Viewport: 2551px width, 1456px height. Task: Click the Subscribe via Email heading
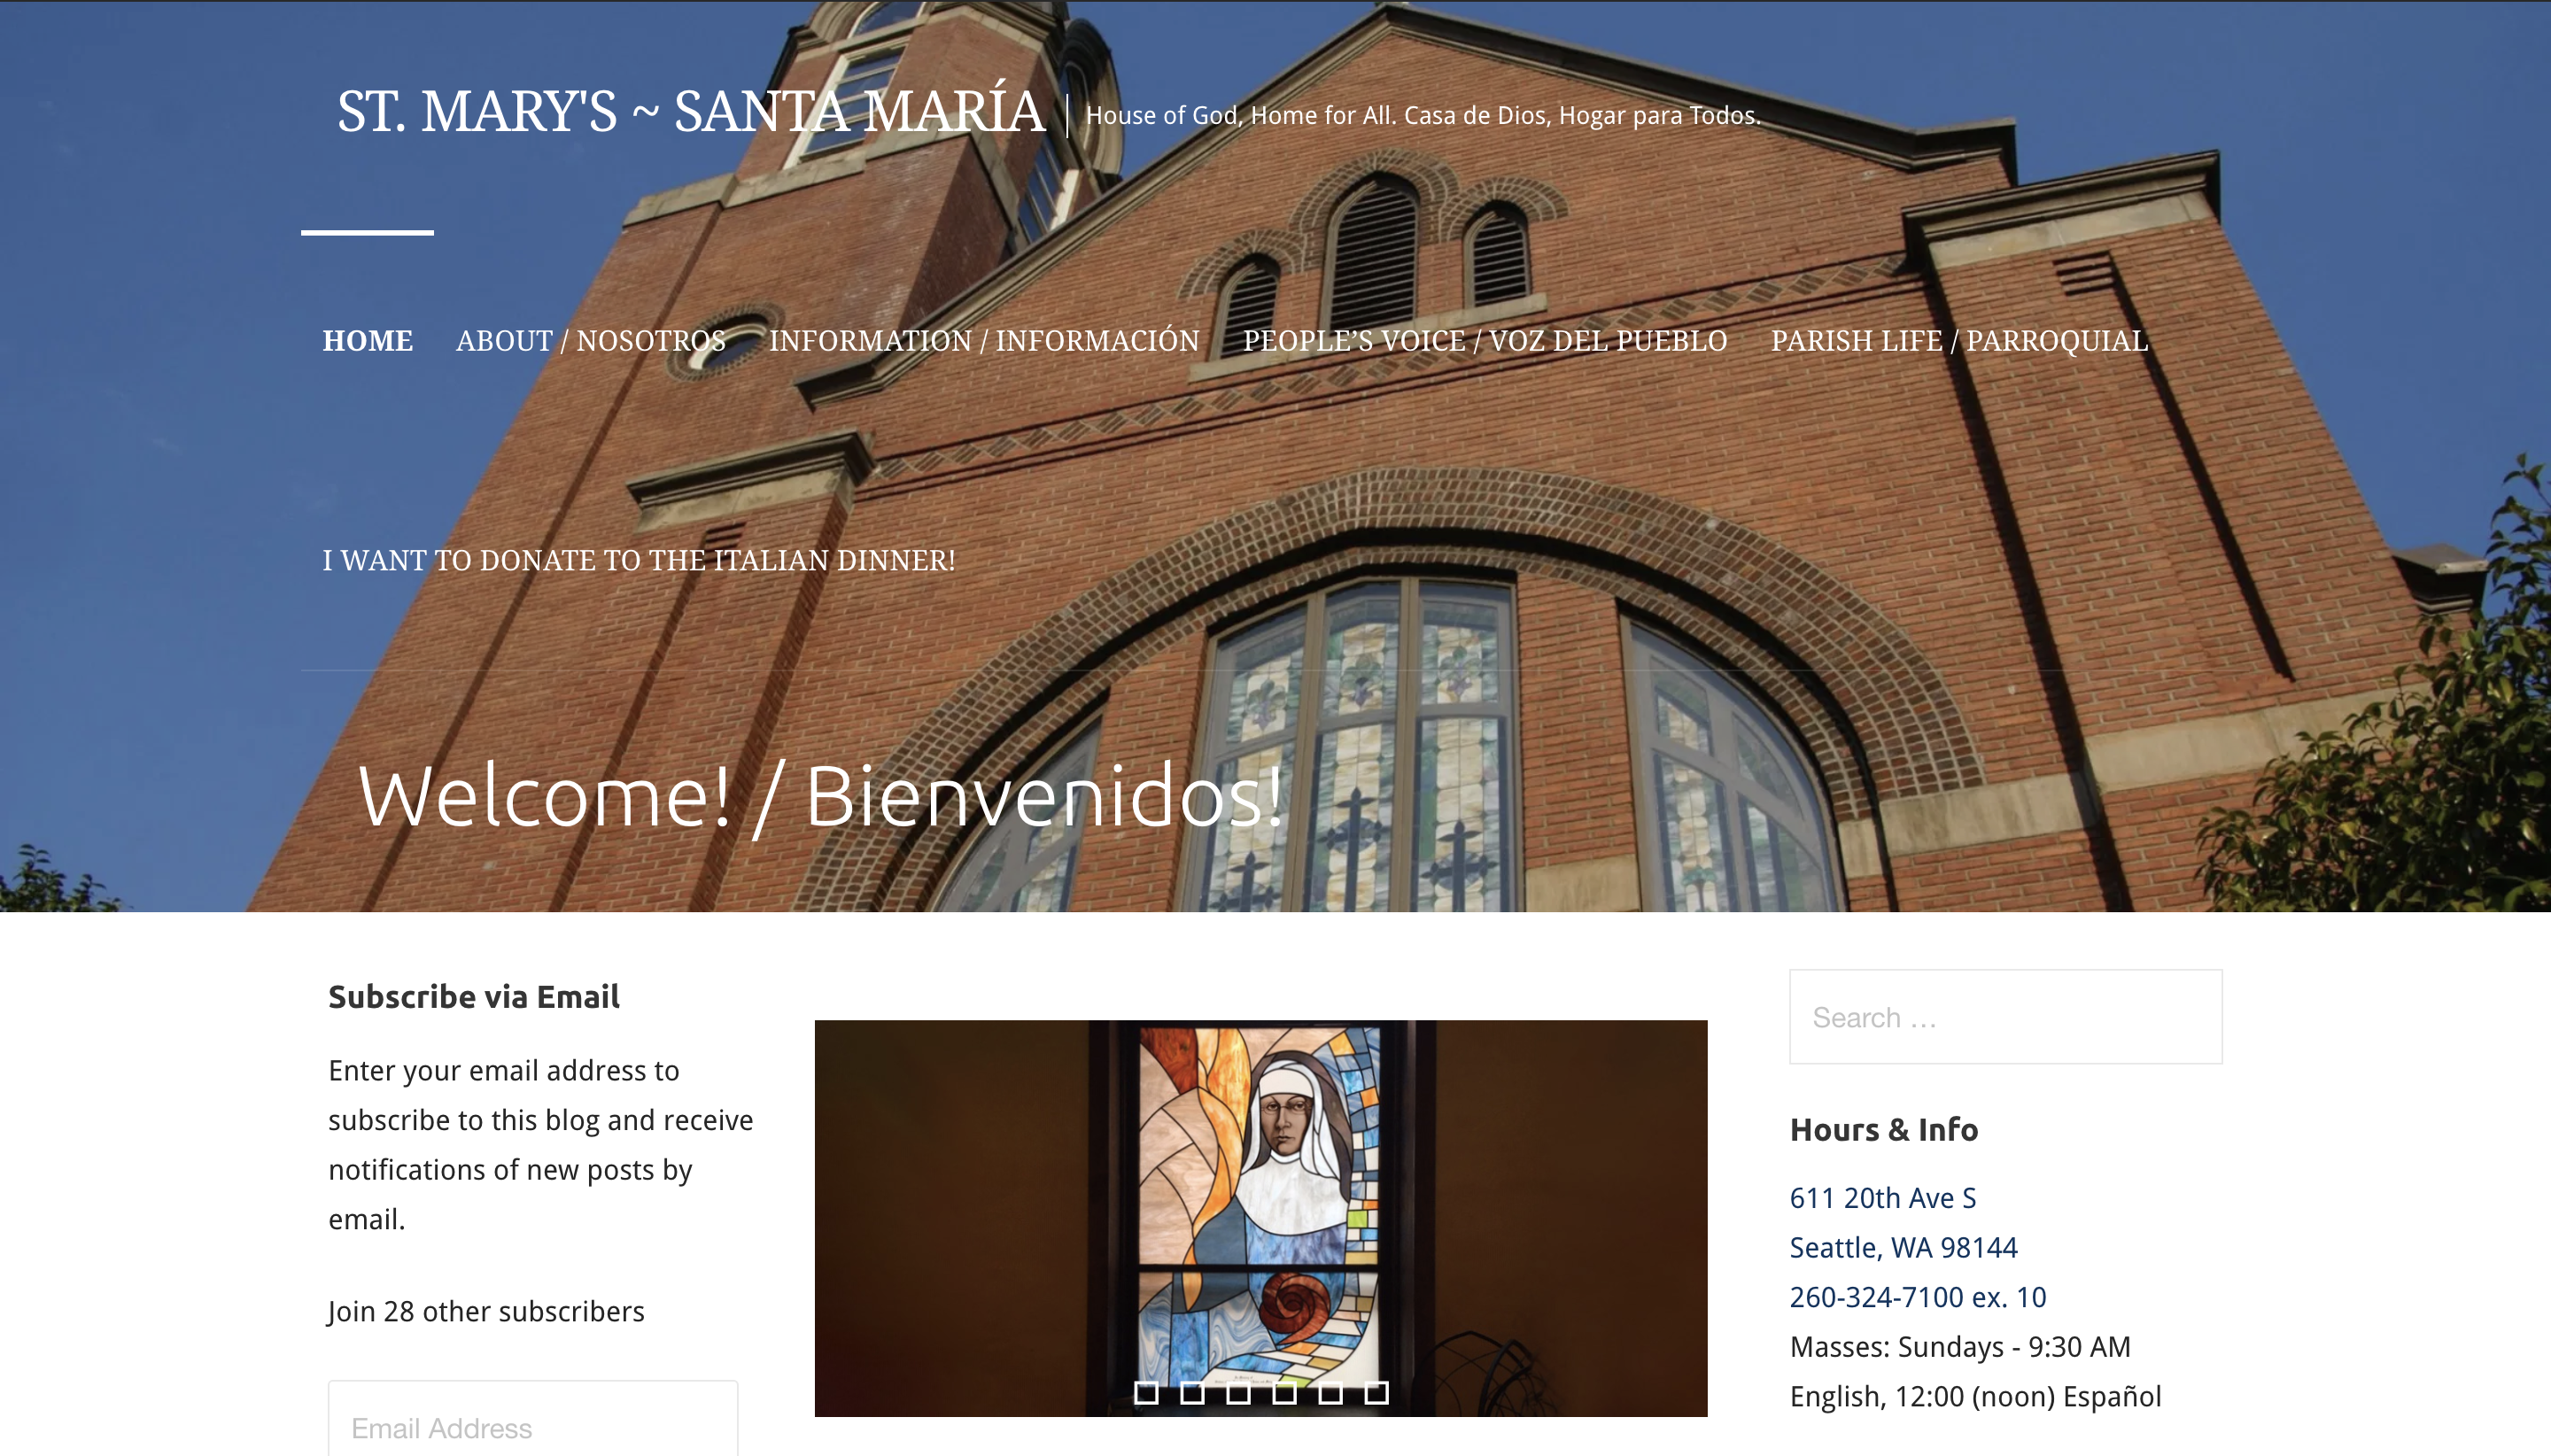[x=474, y=997]
